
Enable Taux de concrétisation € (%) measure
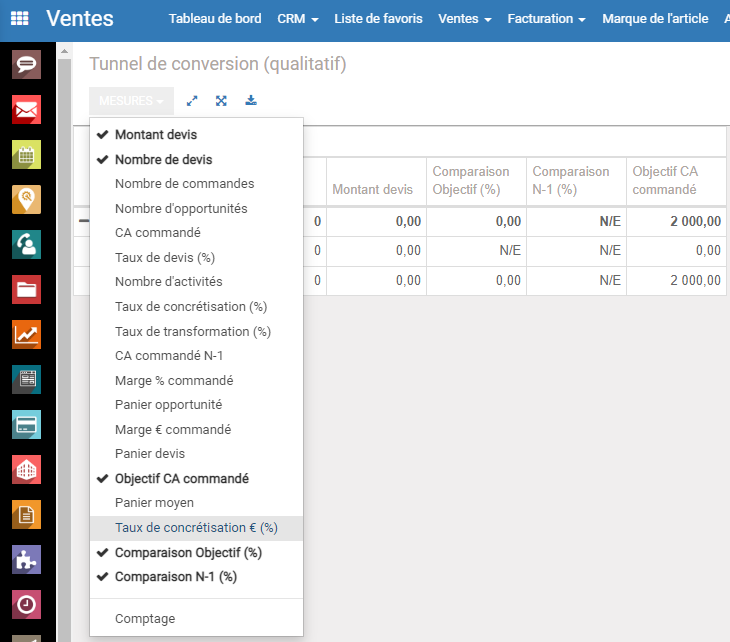click(x=196, y=527)
